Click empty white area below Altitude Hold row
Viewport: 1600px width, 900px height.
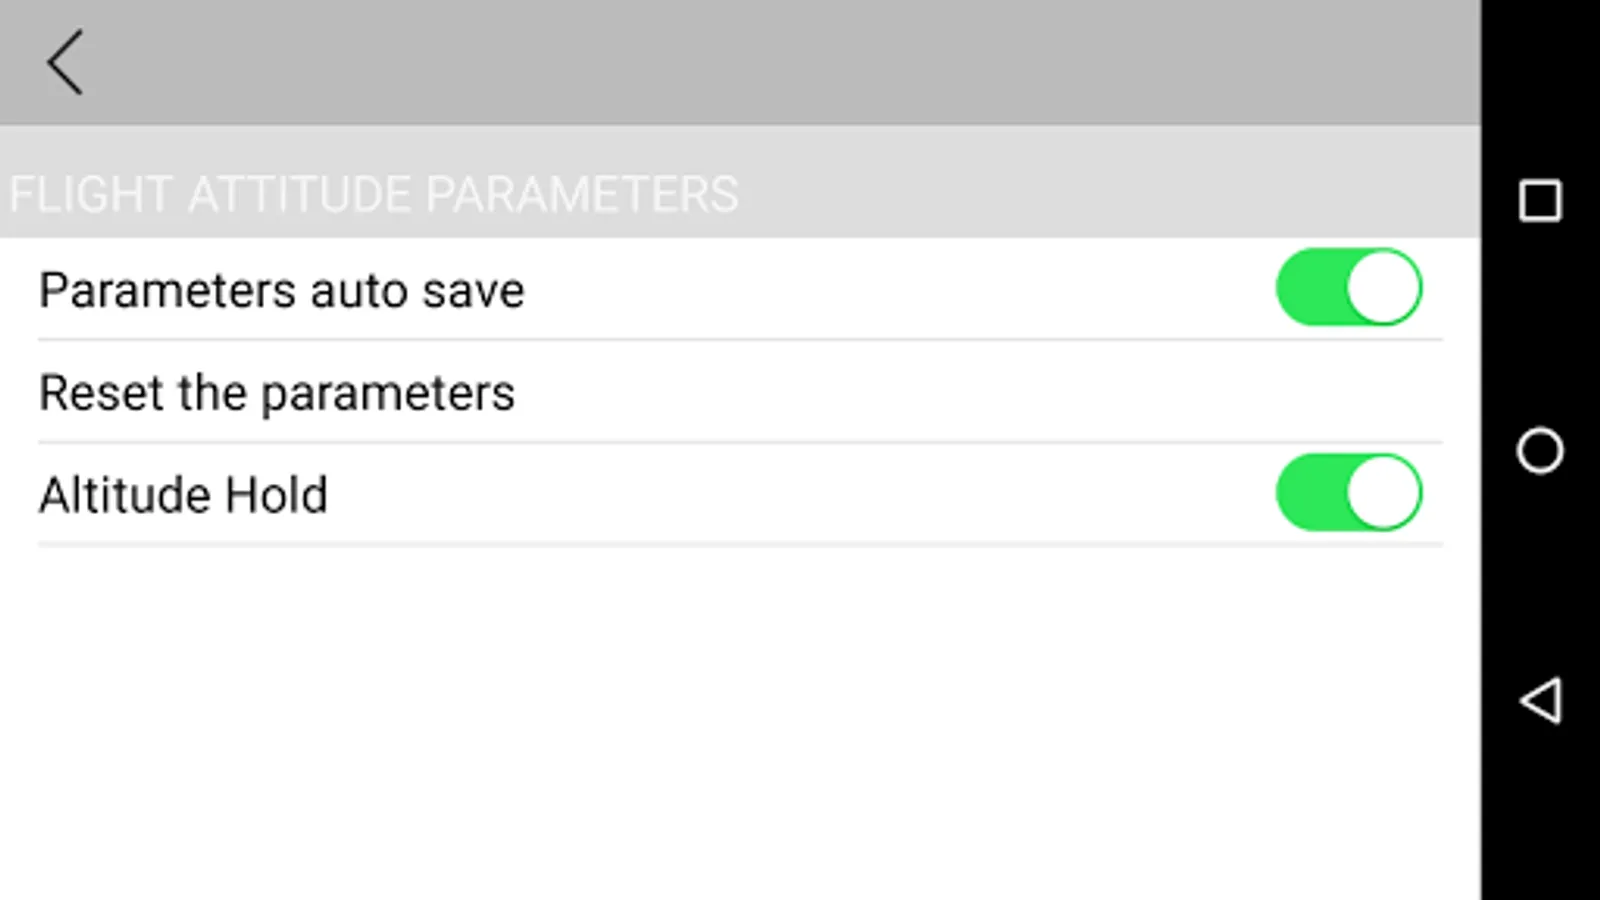(x=740, y=720)
